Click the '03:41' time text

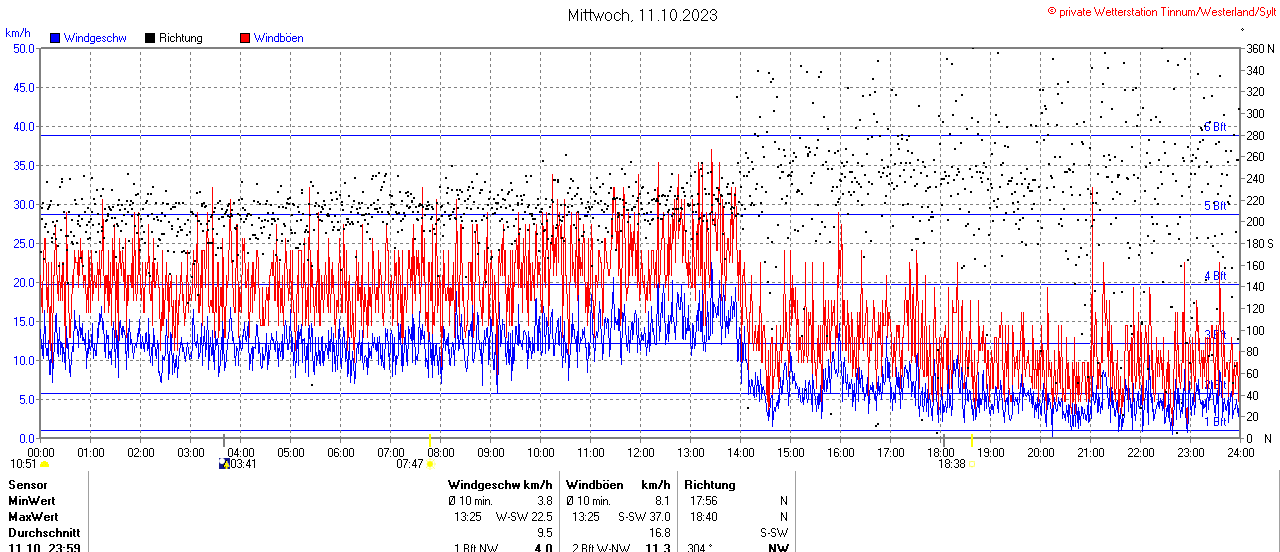tap(244, 464)
